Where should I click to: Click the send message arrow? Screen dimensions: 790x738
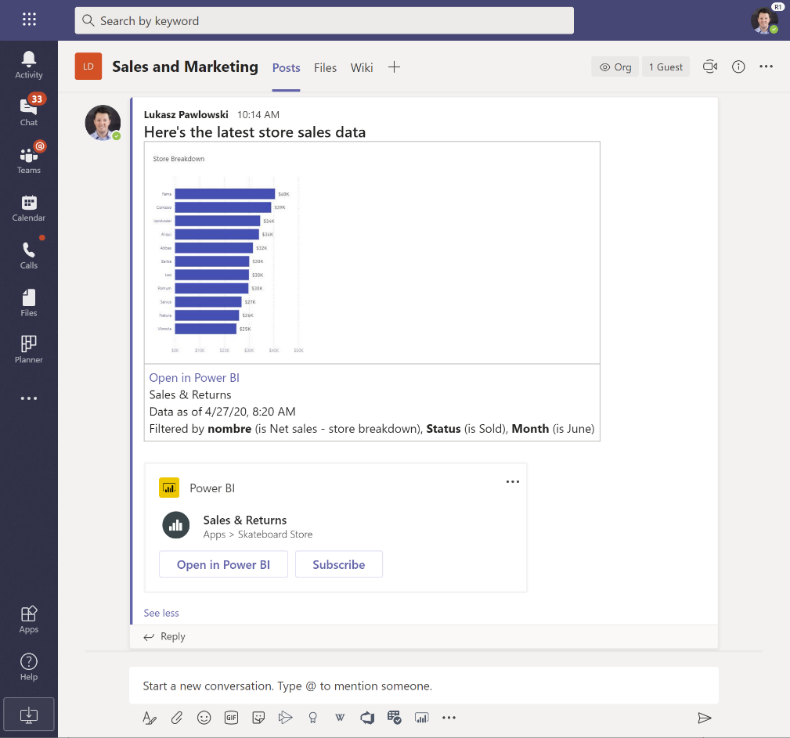(704, 717)
